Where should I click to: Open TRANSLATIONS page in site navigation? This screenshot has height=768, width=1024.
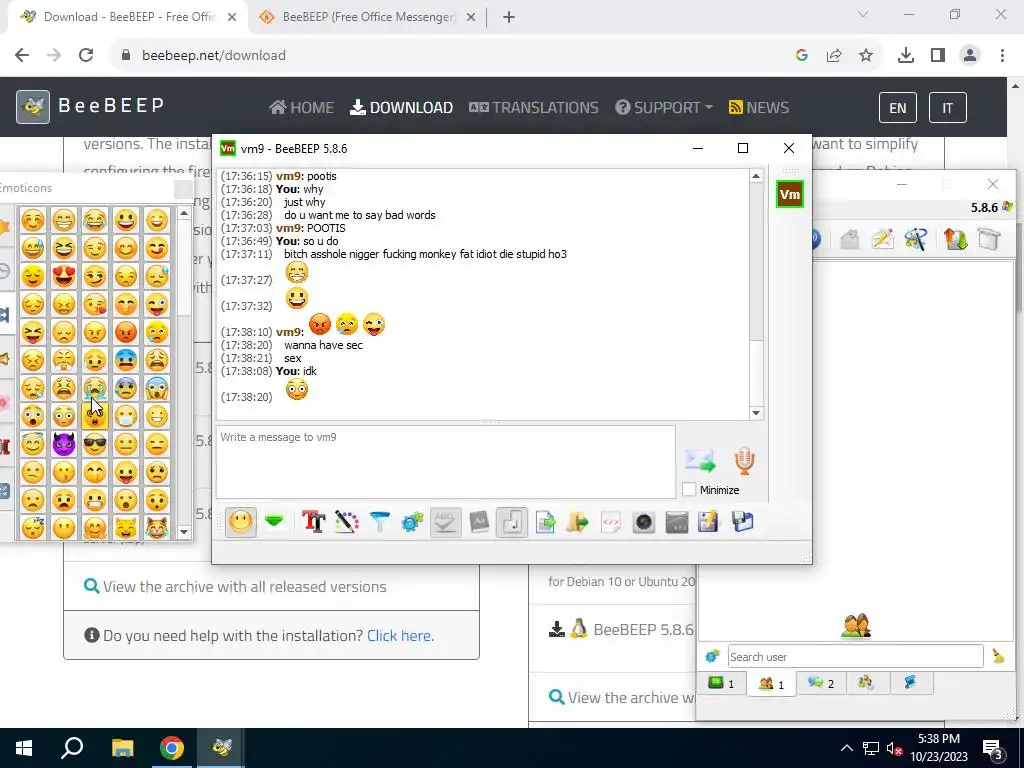pyautogui.click(x=534, y=108)
